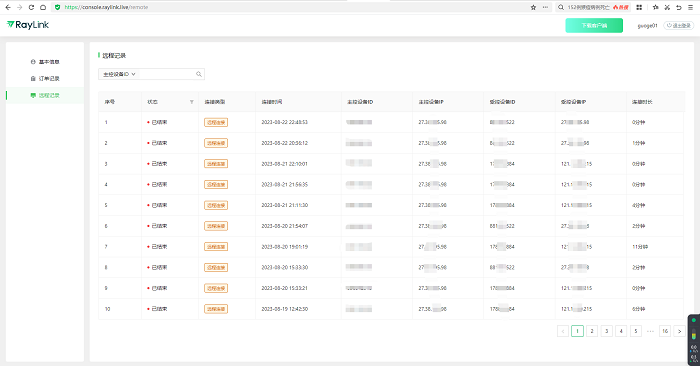Click the pagination ellipsis to jump pages

[650, 331]
